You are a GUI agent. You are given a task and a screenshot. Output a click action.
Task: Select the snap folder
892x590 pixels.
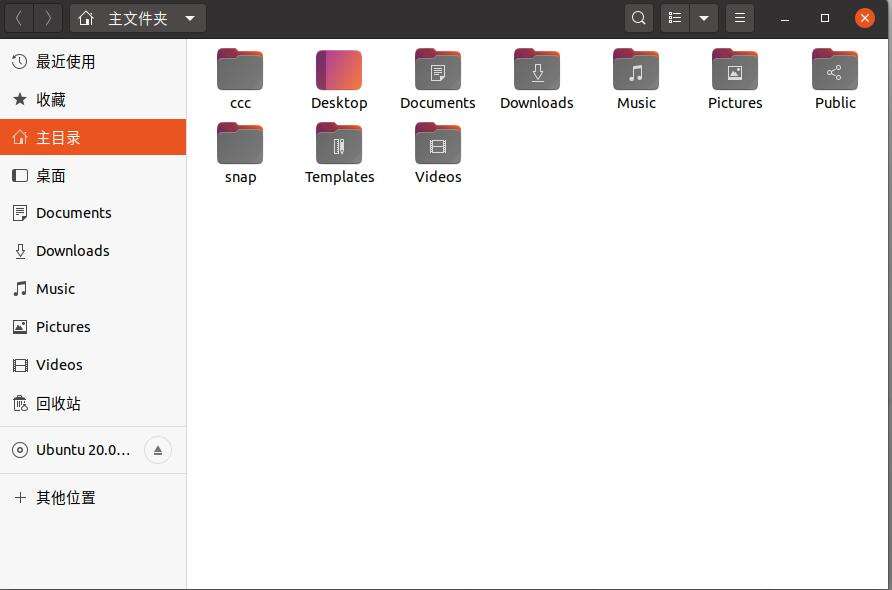pyautogui.click(x=240, y=145)
